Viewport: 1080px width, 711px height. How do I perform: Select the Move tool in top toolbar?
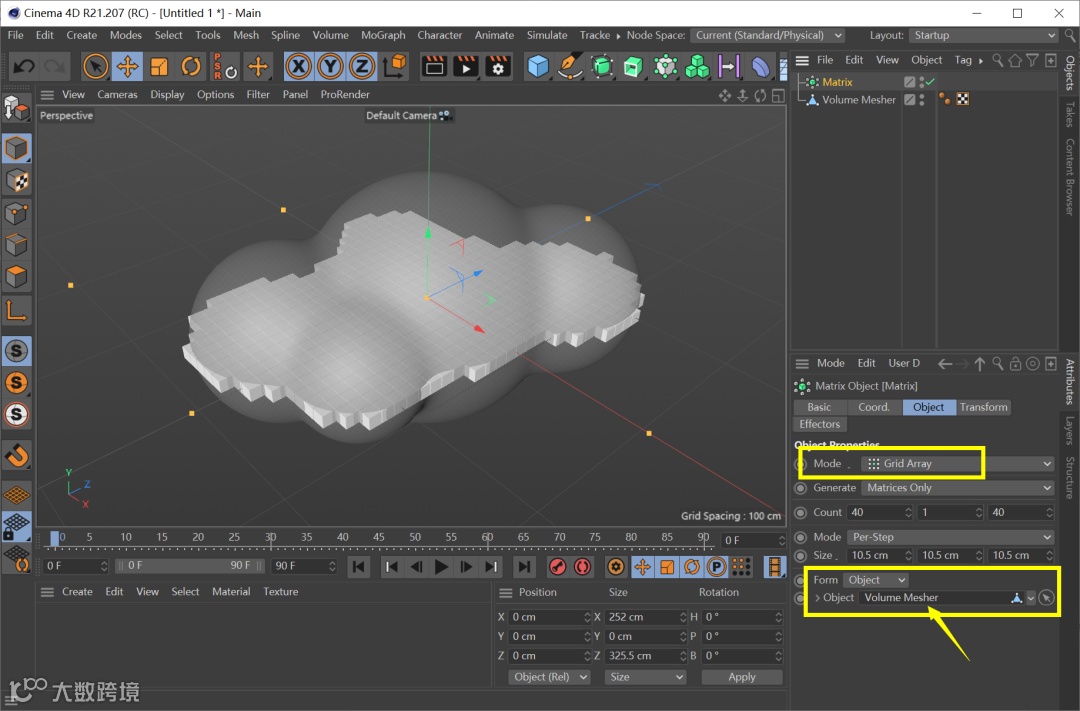(127, 67)
